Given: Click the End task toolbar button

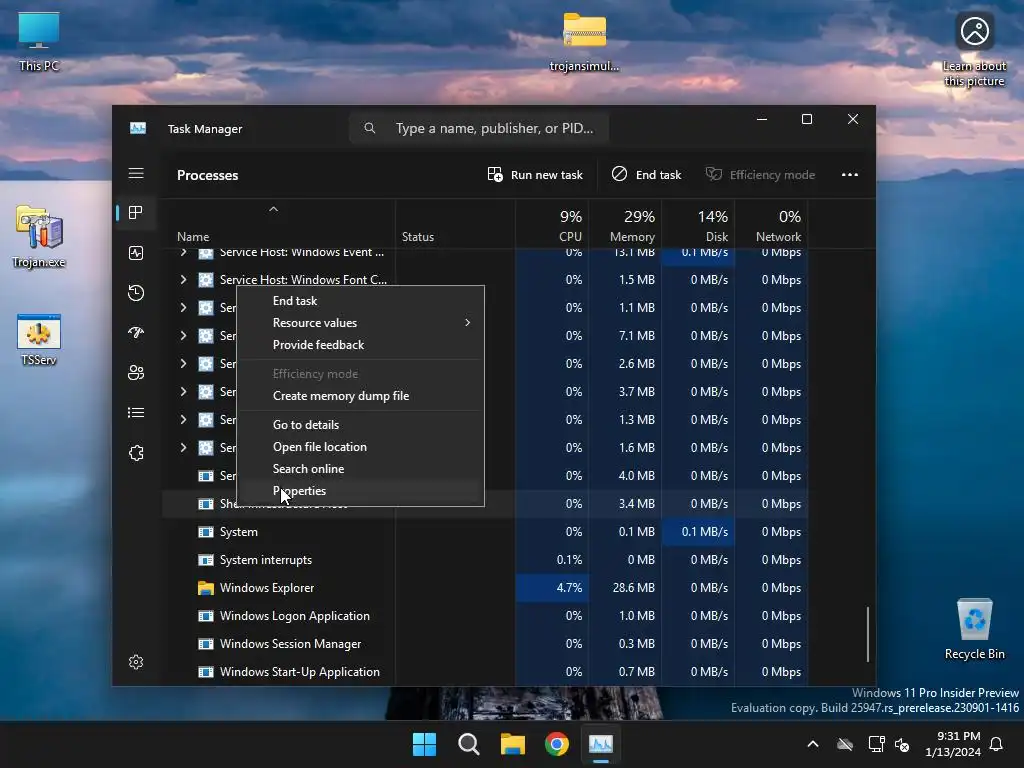Looking at the screenshot, I should (x=647, y=174).
